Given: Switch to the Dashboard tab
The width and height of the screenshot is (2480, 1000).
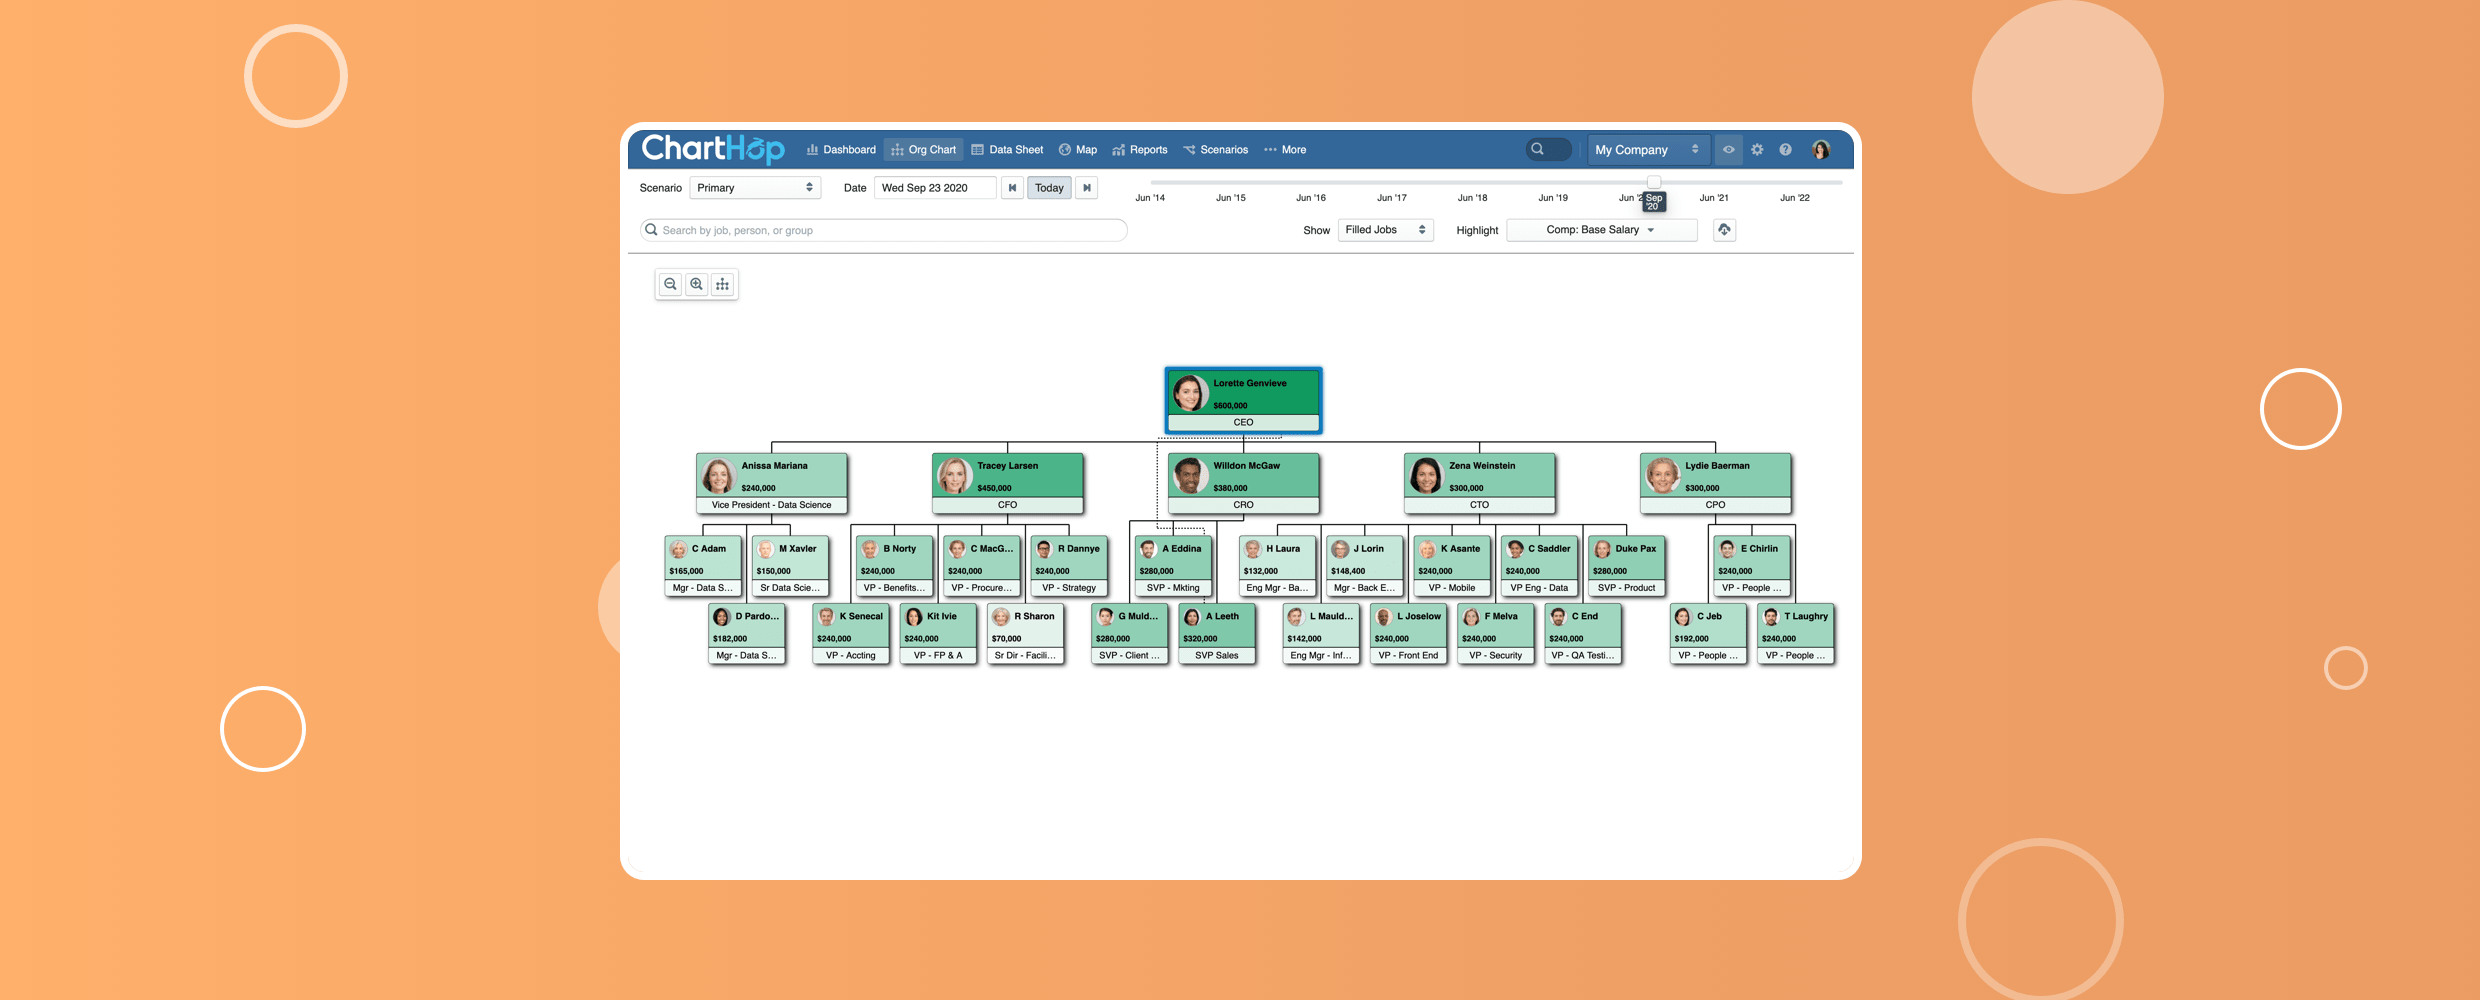Looking at the screenshot, I should (841, 150).
